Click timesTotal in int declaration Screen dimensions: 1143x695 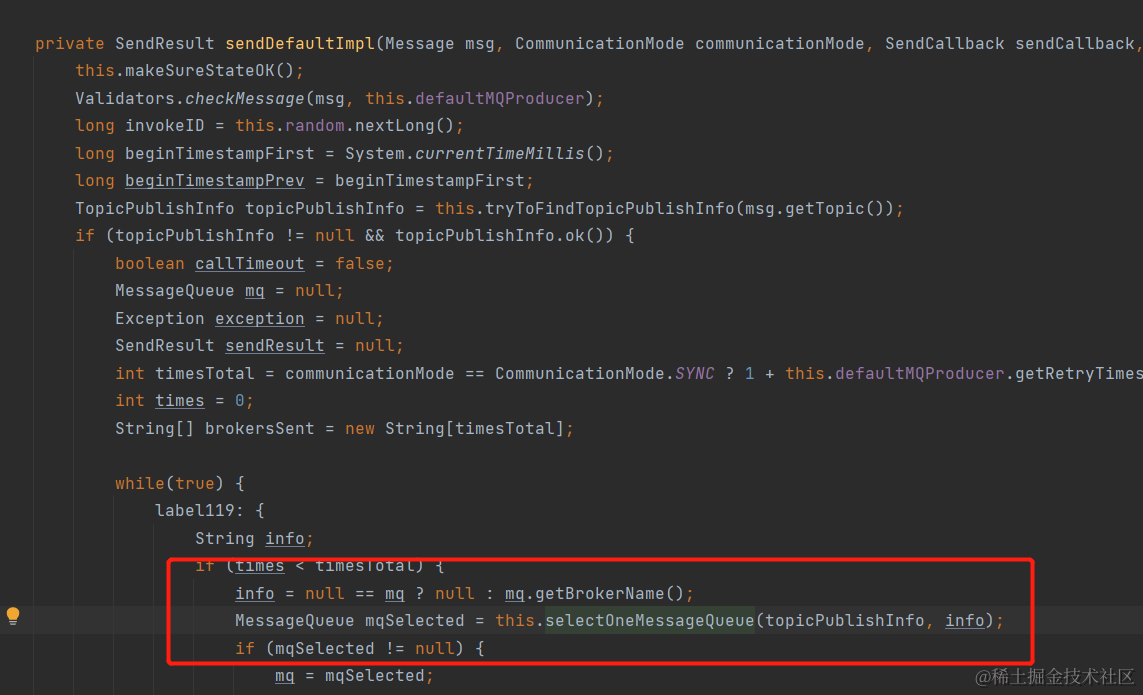[x=205, y=373]
